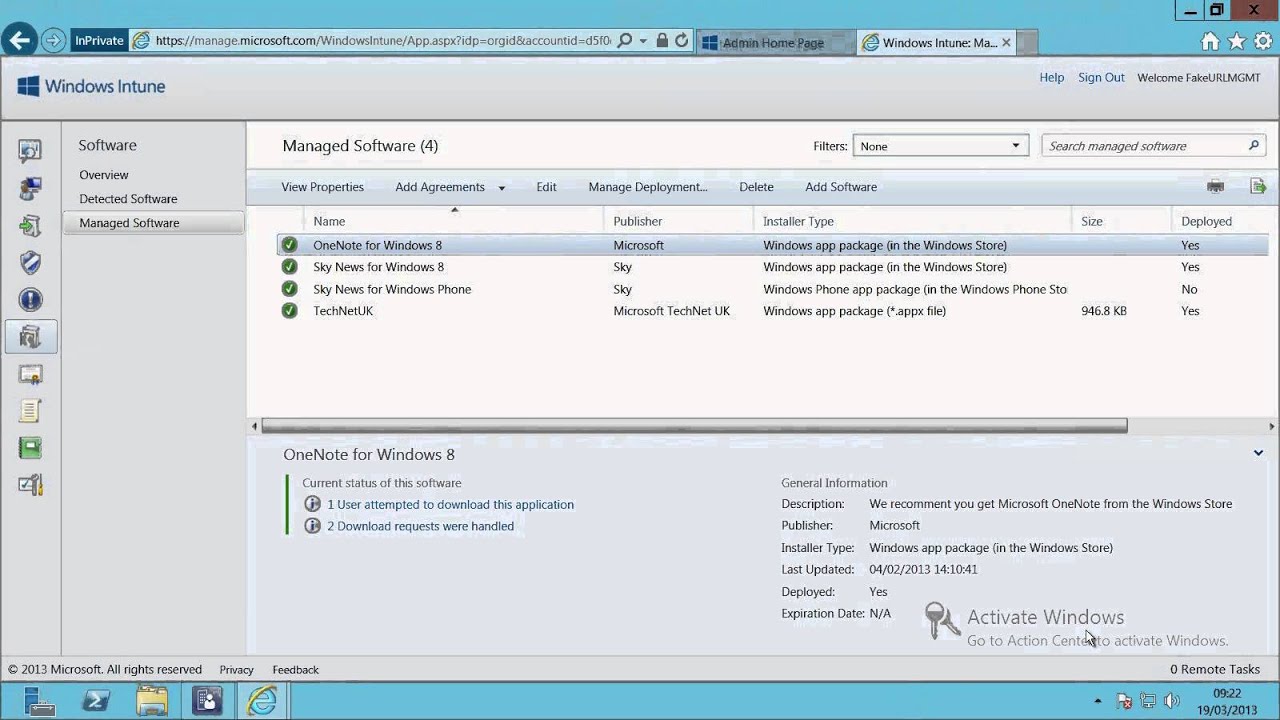Open the System Overview workspace icon
Viewport: 1280px width, 720px height.
[30, 151]
